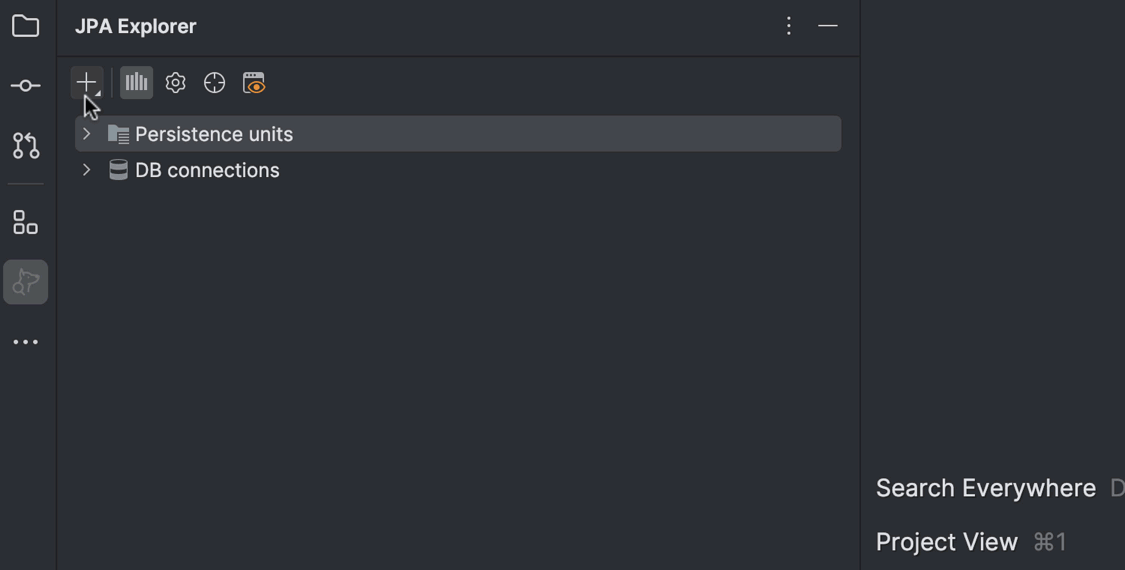Toggle the orange eye preview icon
This screenshot has width=1125, height=570.
(254, 83)
